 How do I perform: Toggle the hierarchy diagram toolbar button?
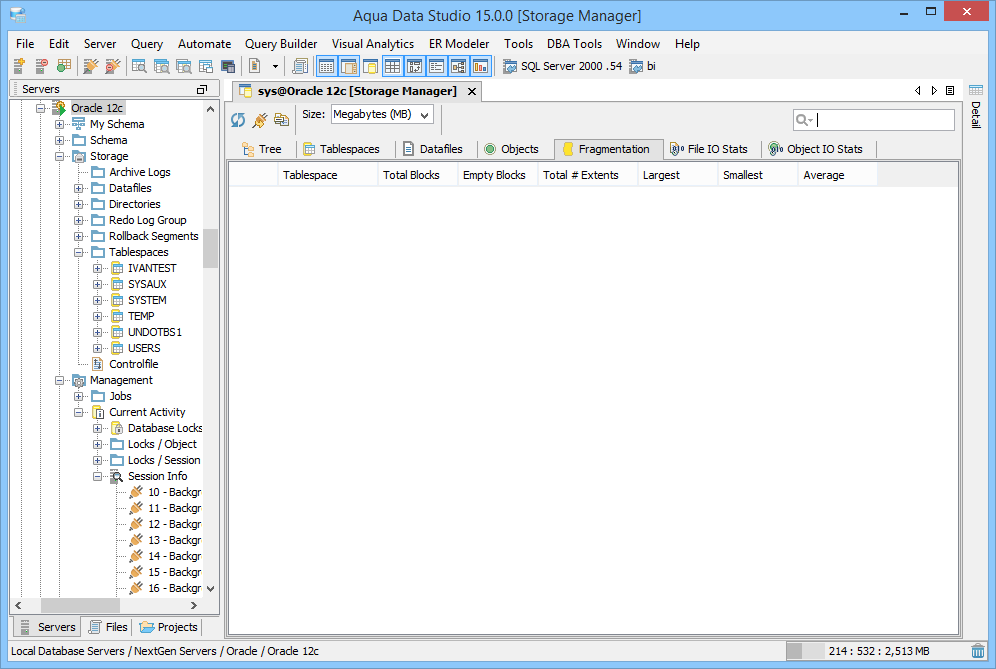(459, 65)
